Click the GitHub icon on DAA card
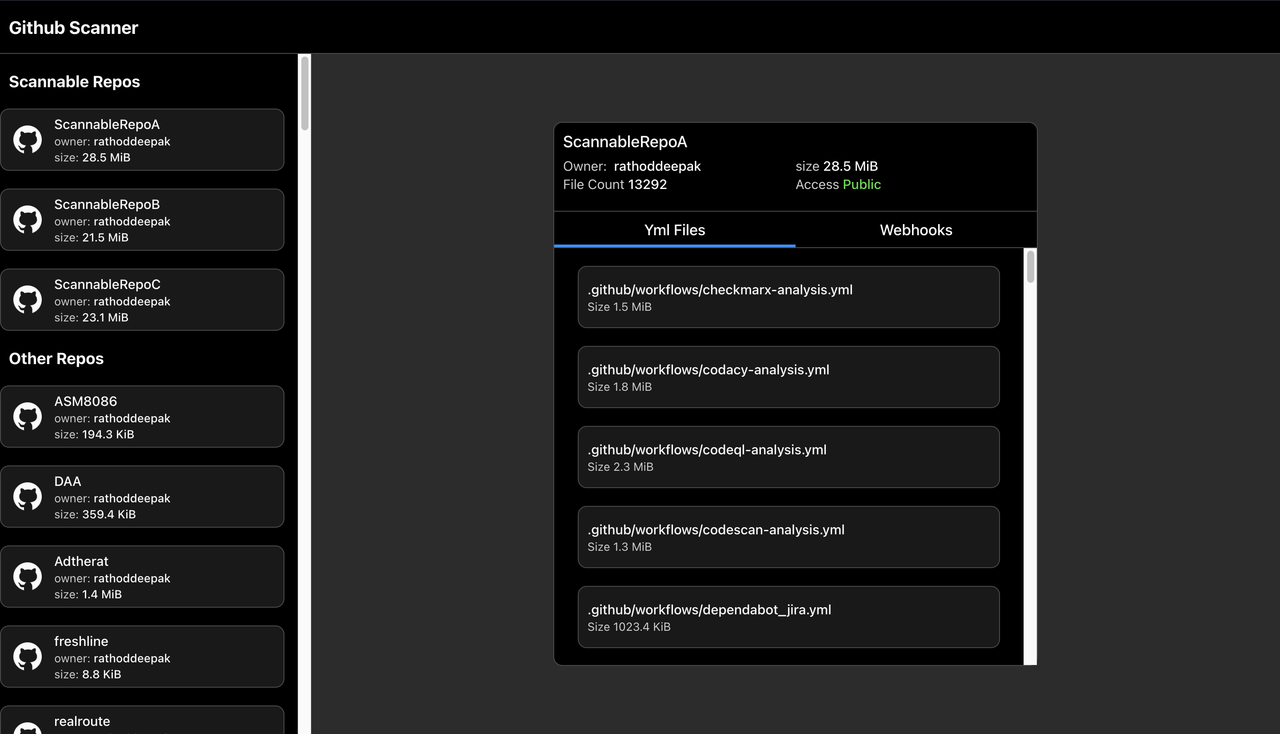Screen dimensions: 1280x734 tap(26, 496)
